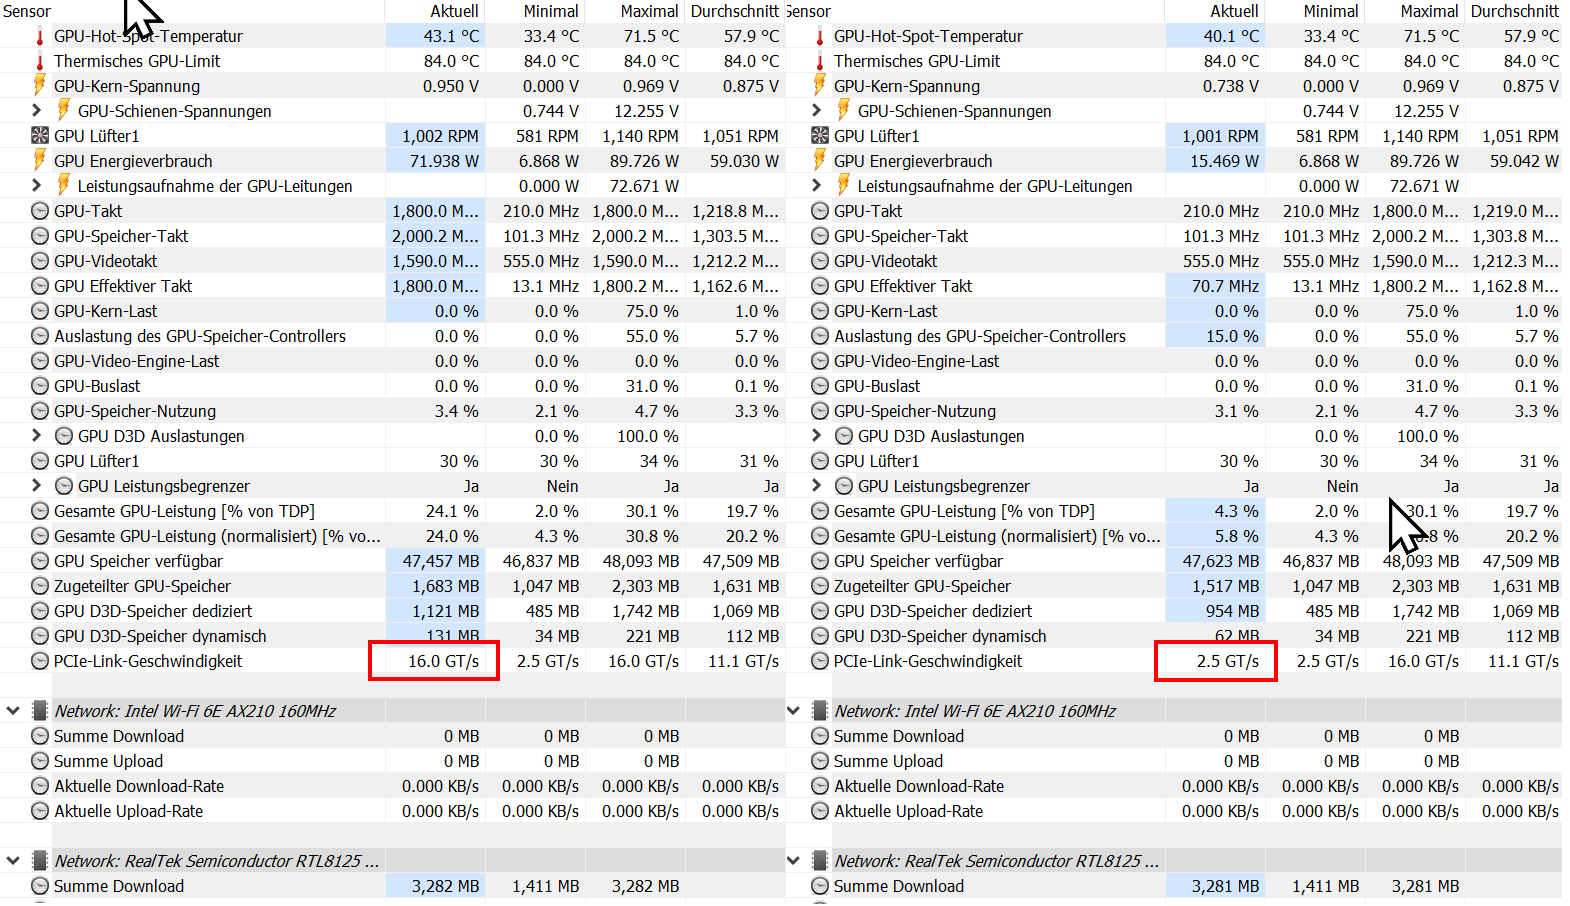Expand GPU D3D Auslastungen in left list

(x=37, y=435)
